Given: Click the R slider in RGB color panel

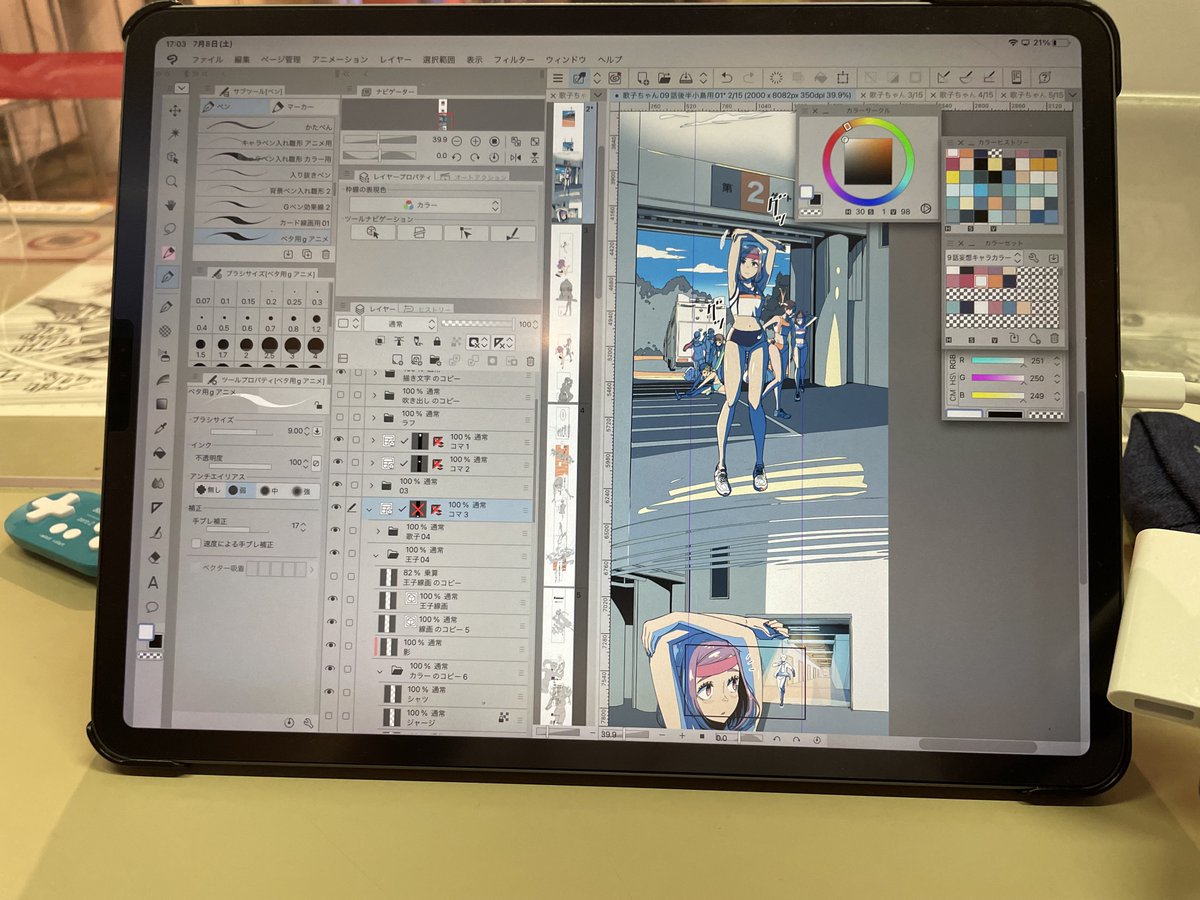Looking at the screenshot, I should click(x=996, y=361).
